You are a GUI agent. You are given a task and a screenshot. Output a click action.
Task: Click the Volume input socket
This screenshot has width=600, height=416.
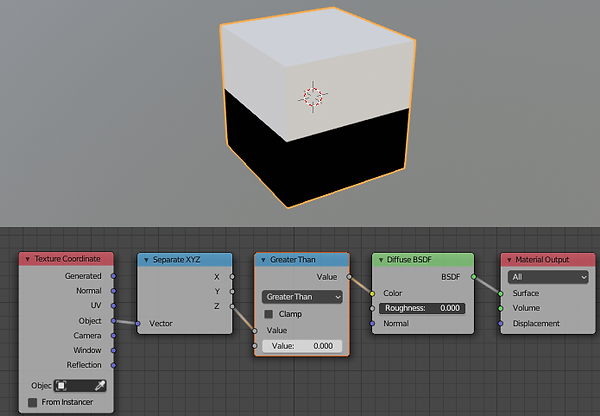pyautogui.click(x=501, y=308)
